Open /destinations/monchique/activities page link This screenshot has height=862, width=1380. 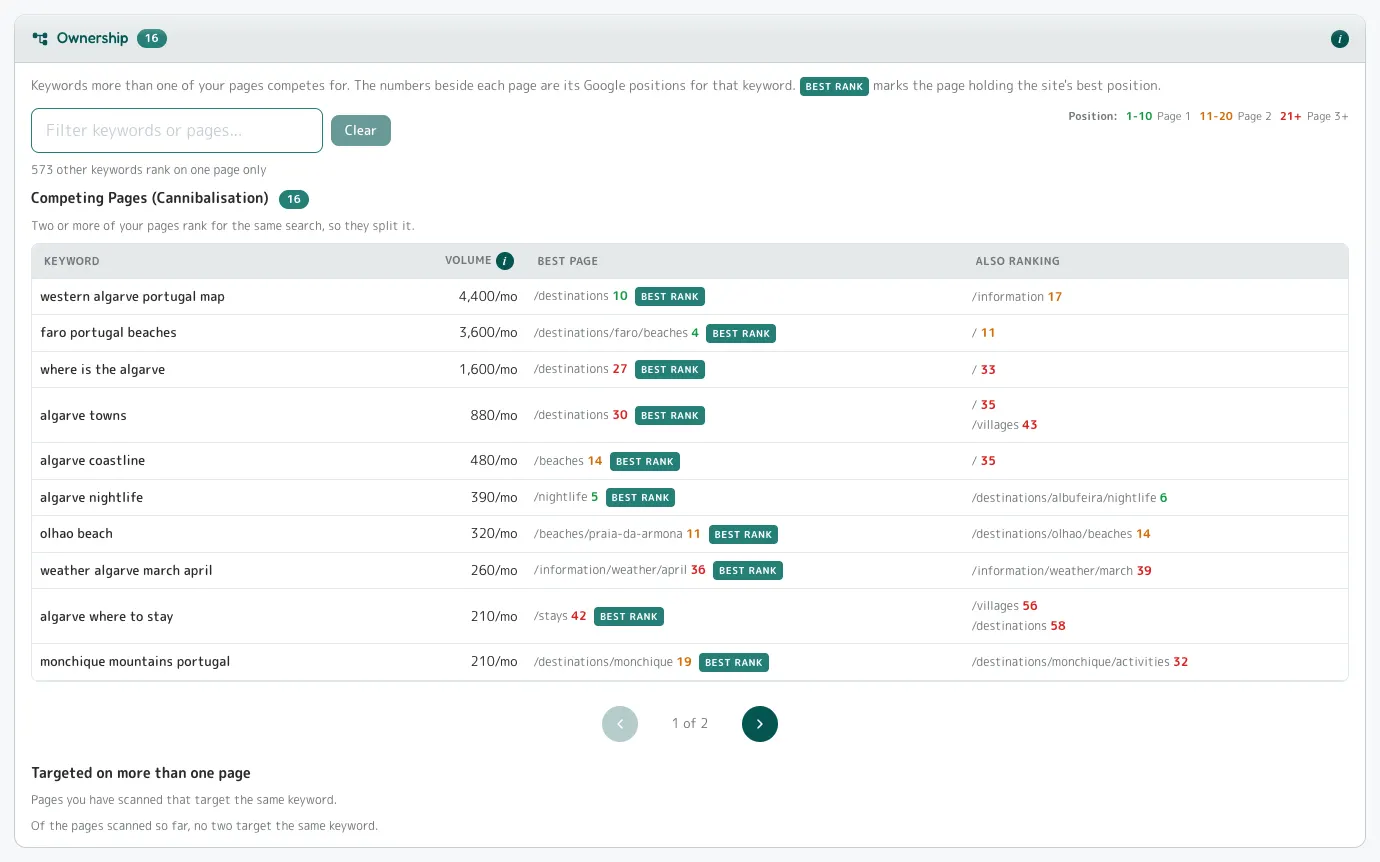[x=1071, y=662]
